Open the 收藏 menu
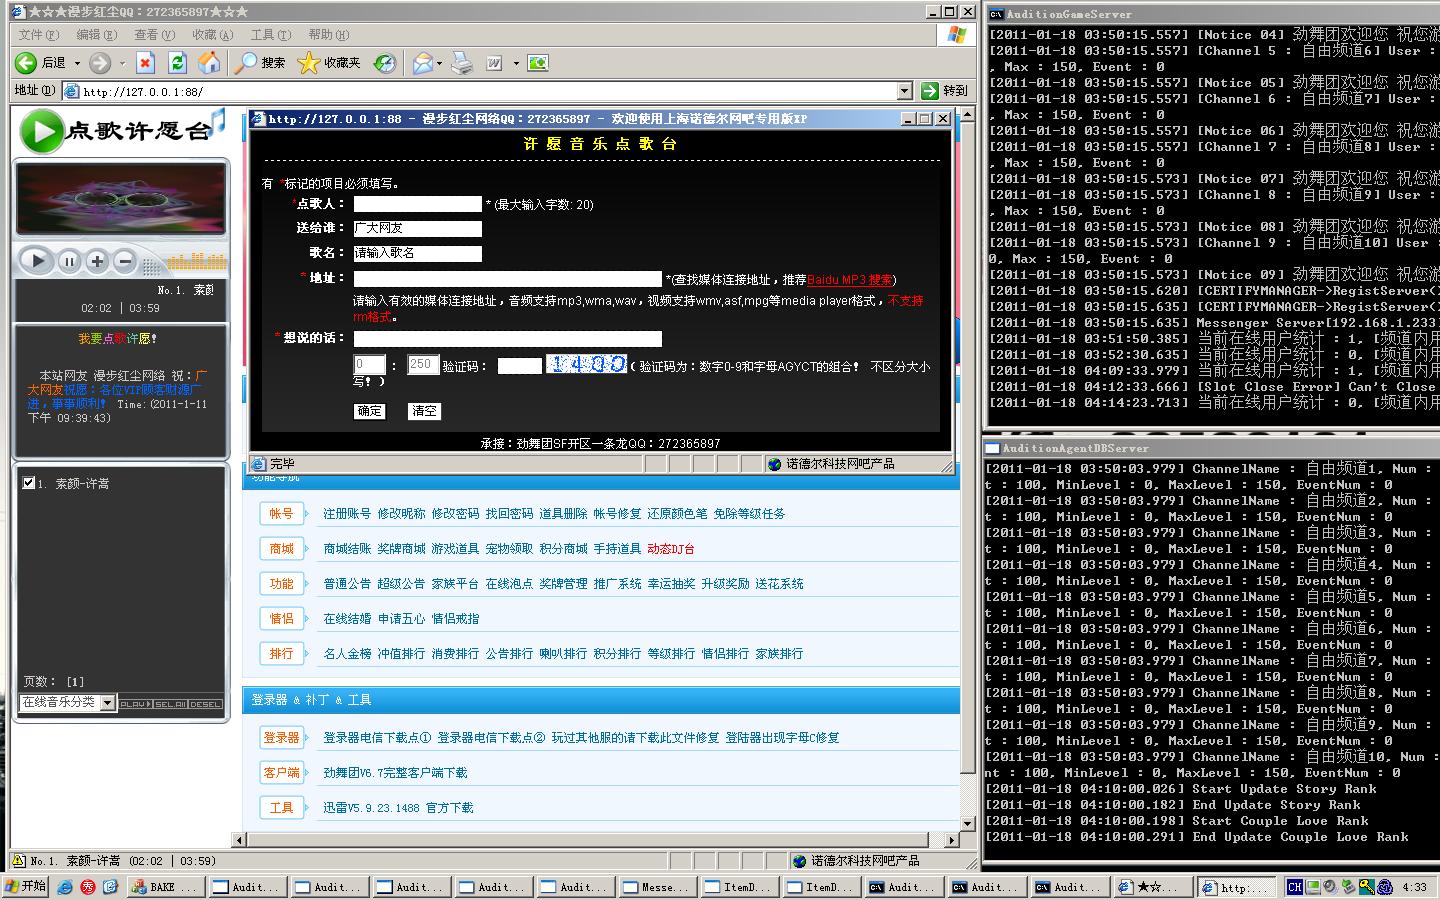The width and height of the screenshot is (1440, 900). pos(212,35)
